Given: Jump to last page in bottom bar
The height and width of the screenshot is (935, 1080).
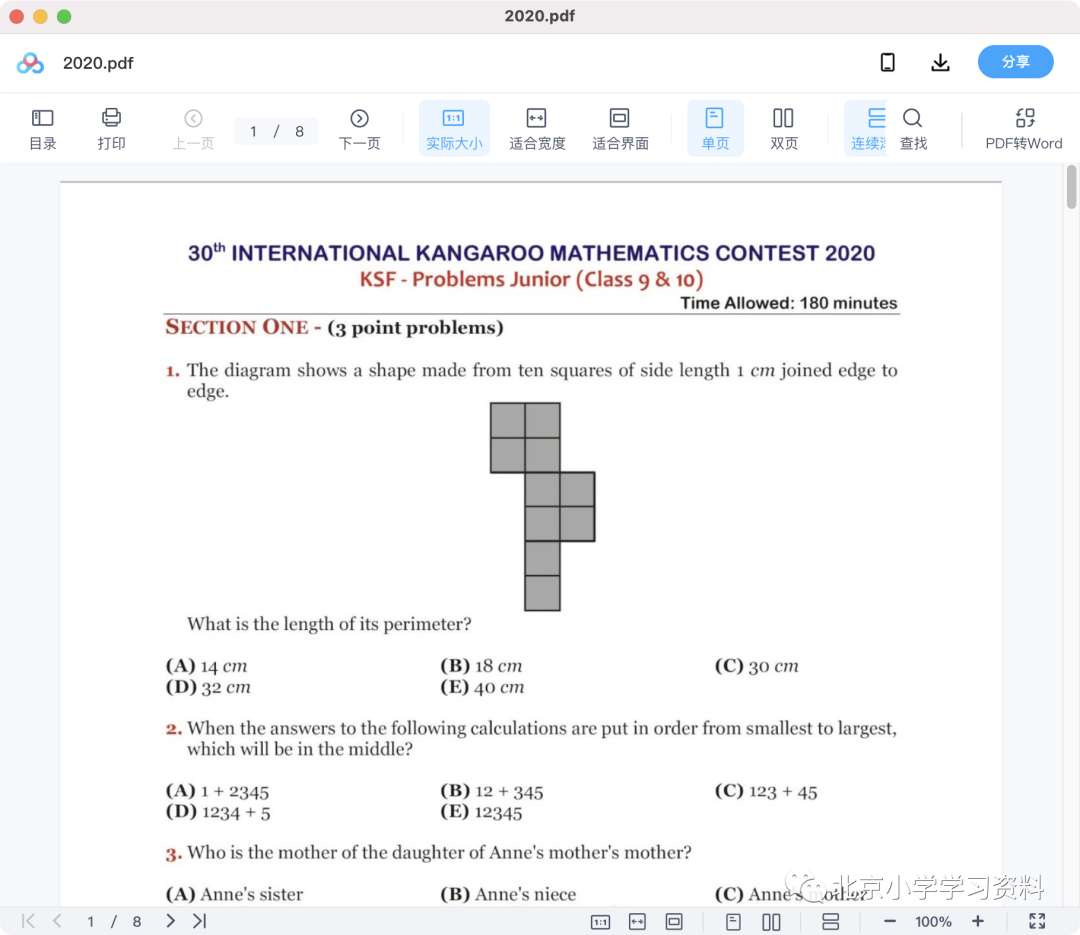Looking at the screenshot, I should (x=200, y=921).
